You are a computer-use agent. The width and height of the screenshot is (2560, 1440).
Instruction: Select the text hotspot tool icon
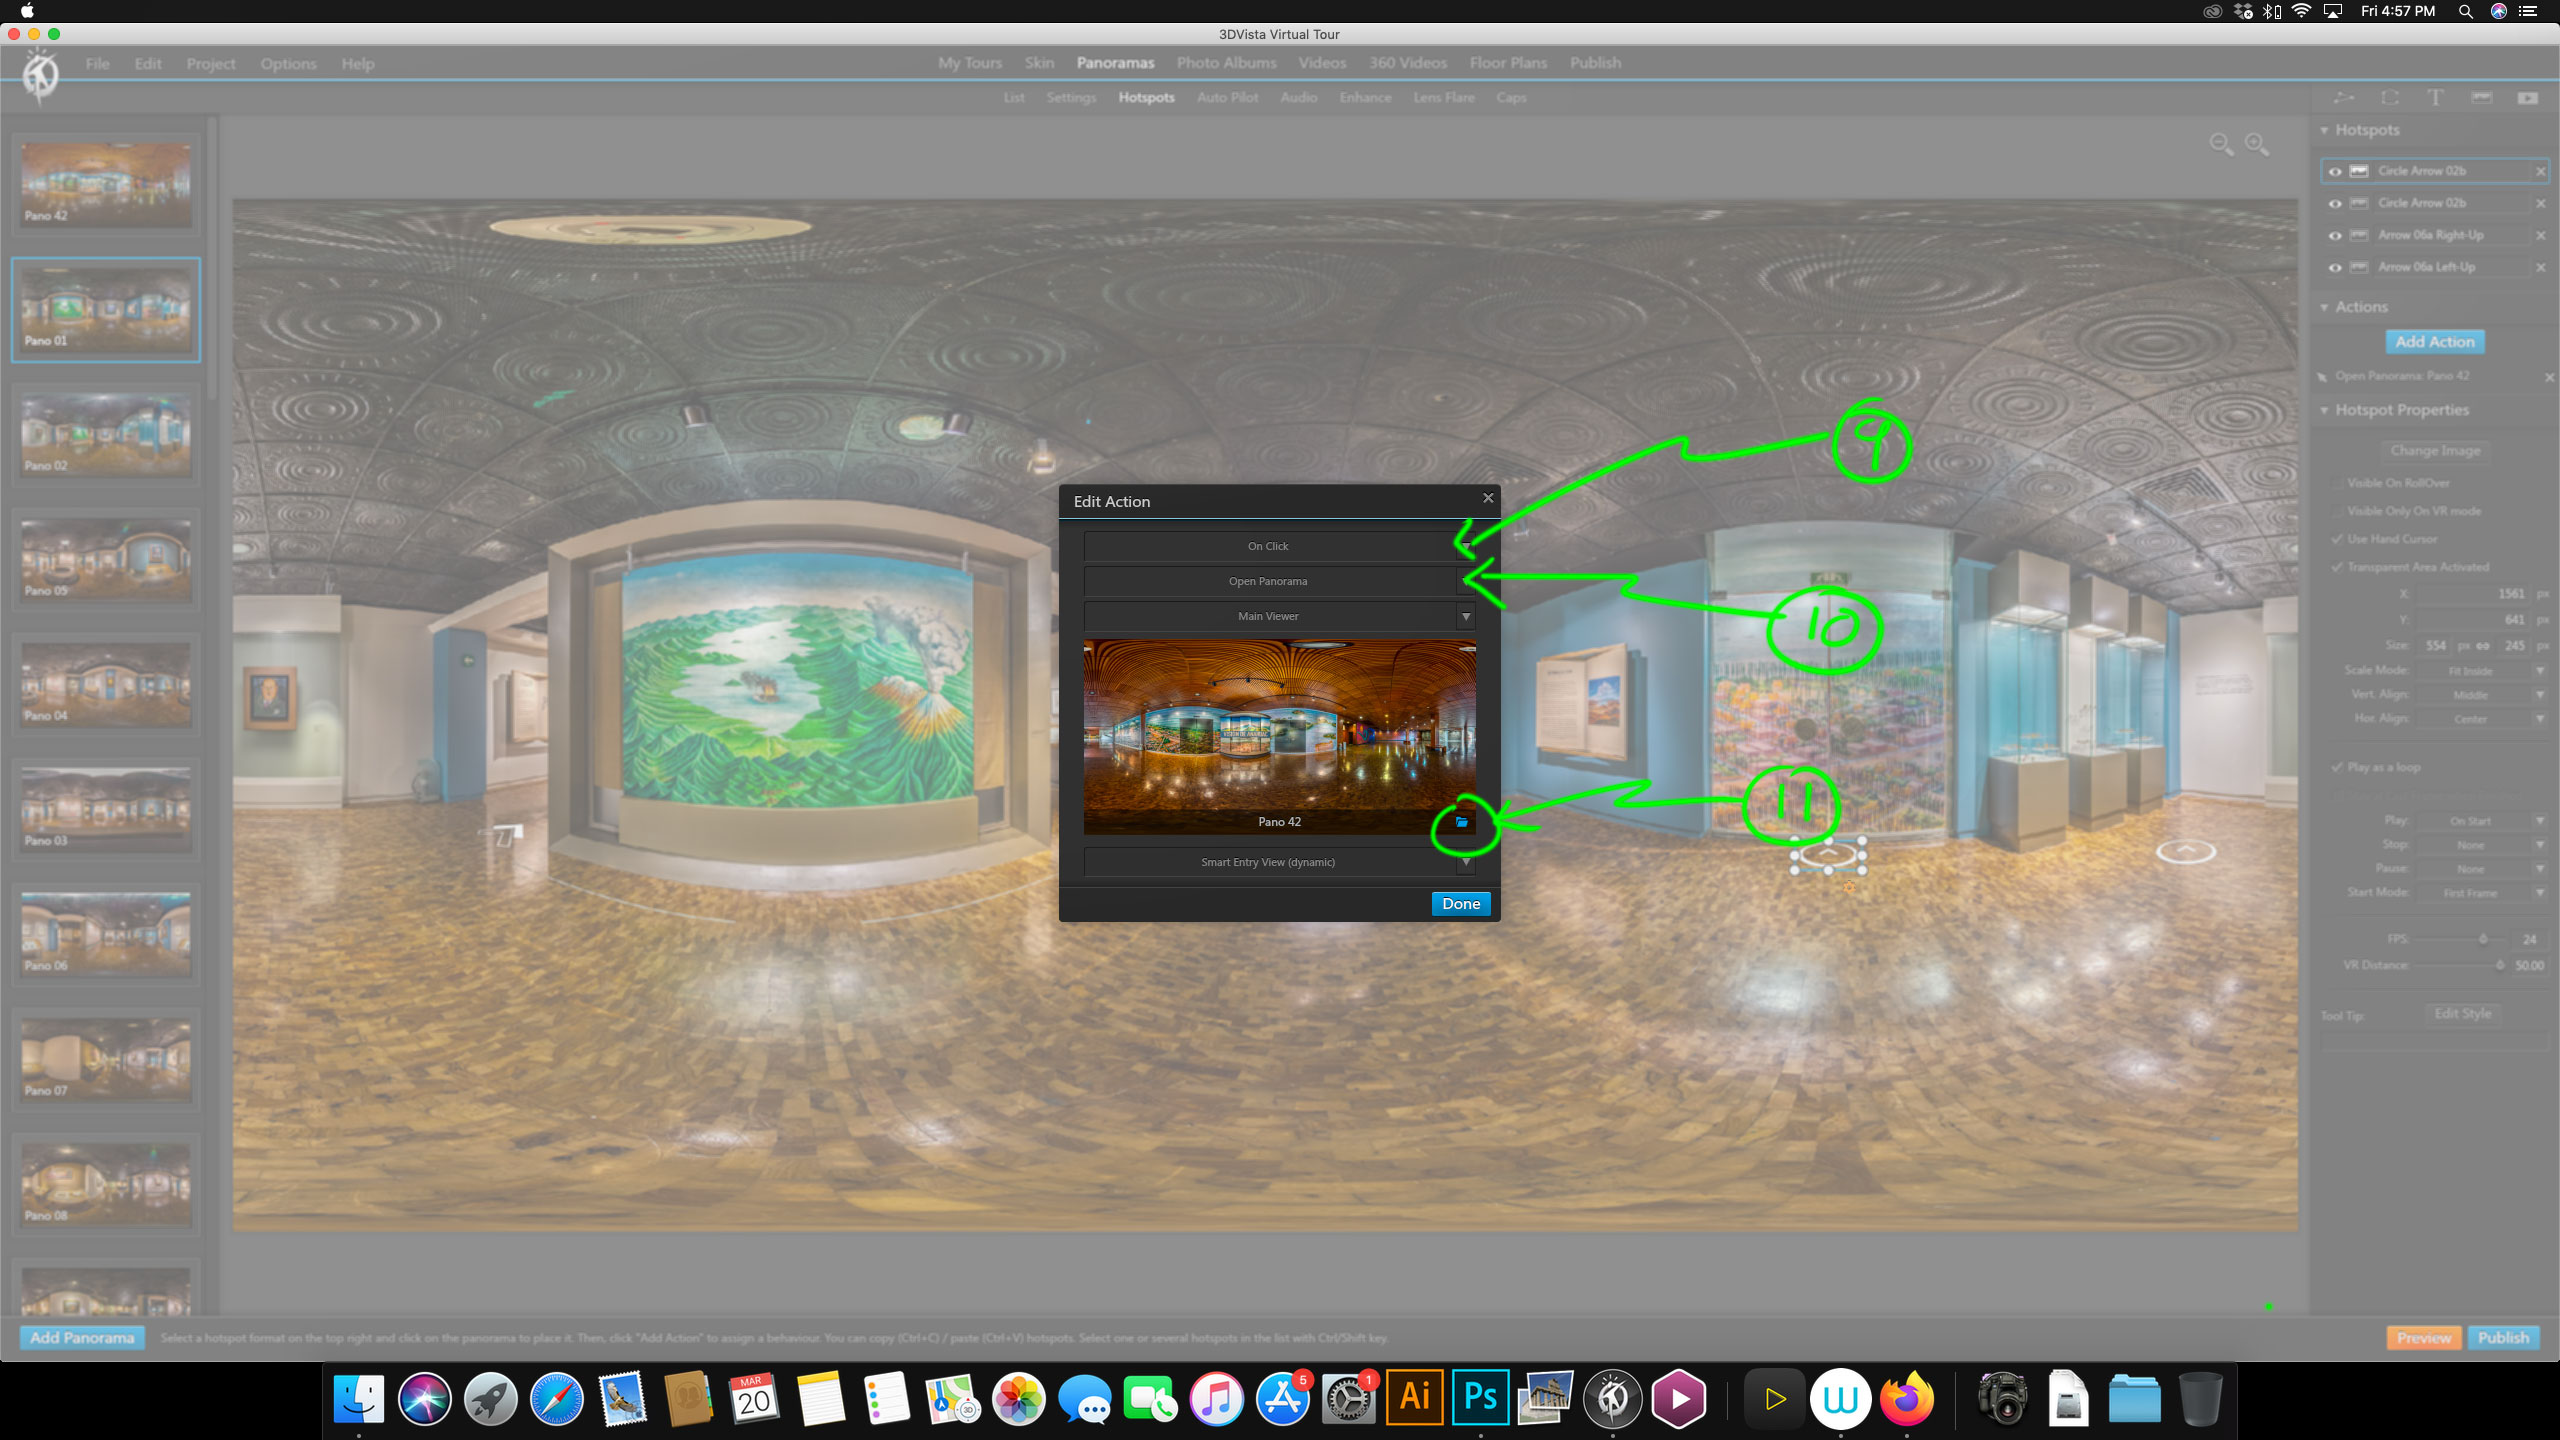point(2435,97)
